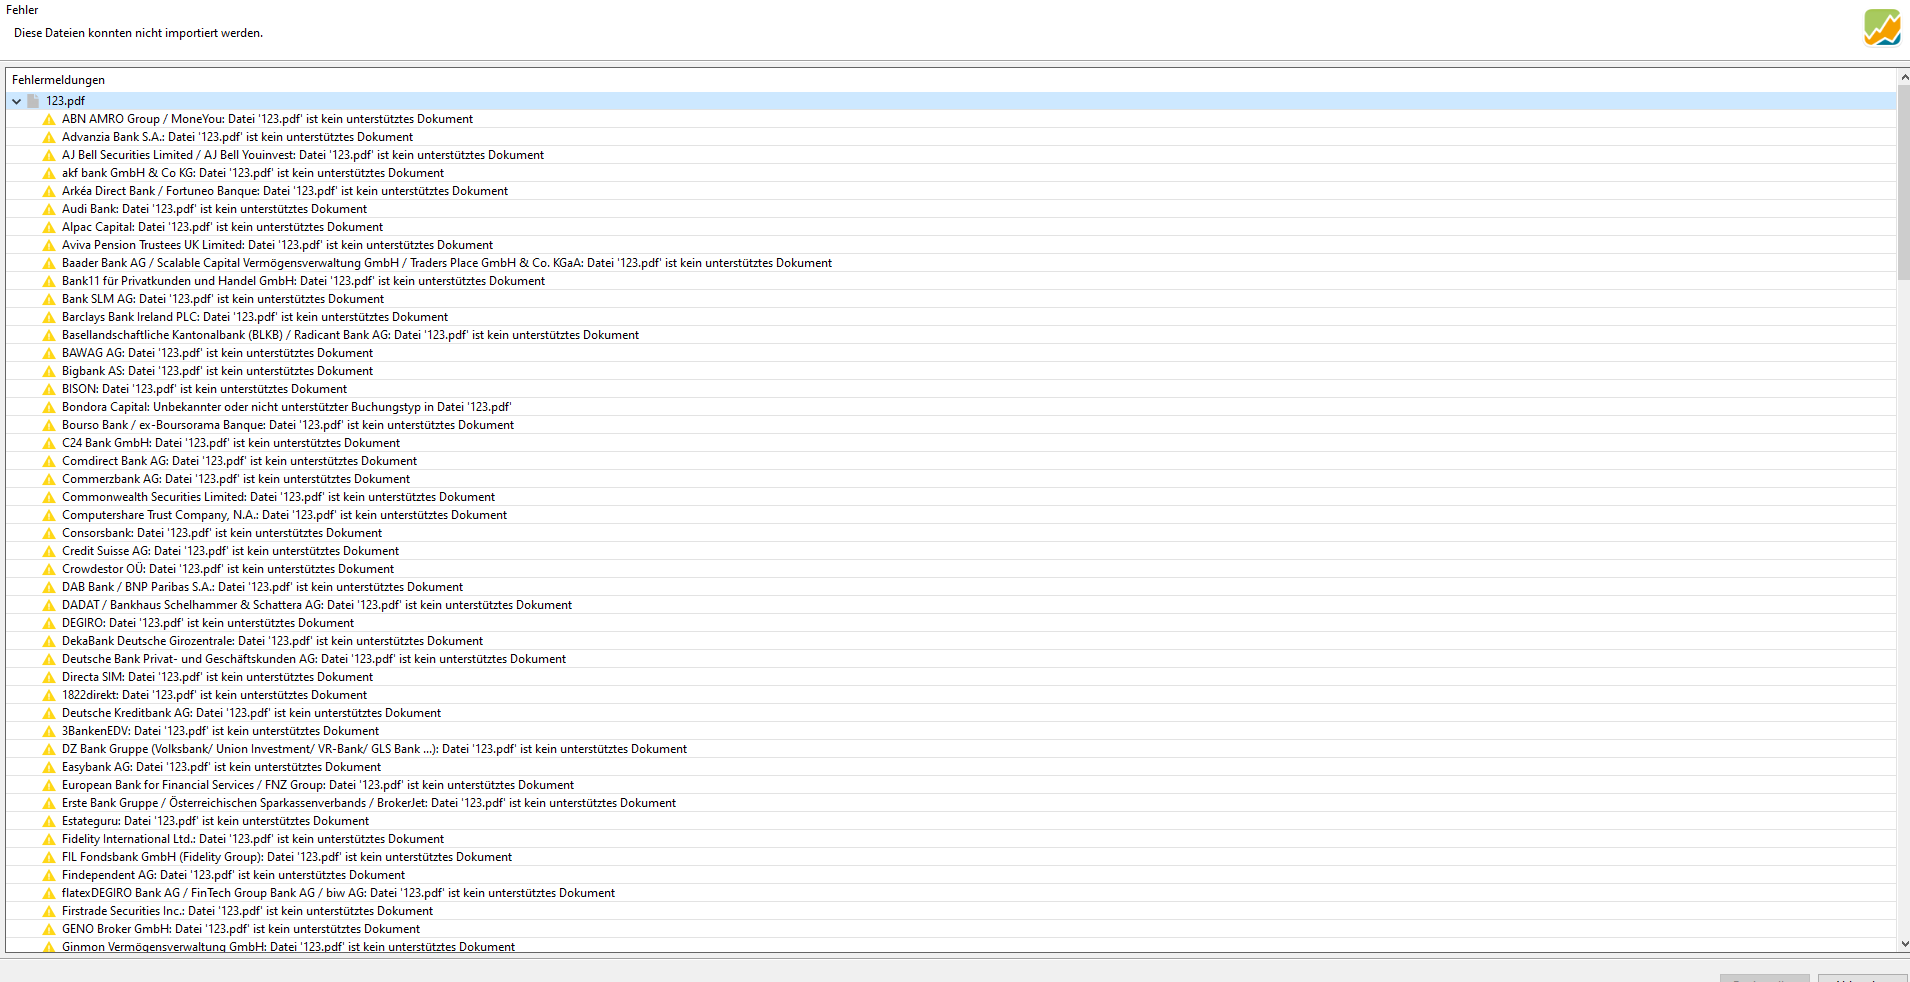Viewport: 1910px width, 982px height.
Task: Click warning icon on akf bank GmbH row
Action: click(49, 173)
